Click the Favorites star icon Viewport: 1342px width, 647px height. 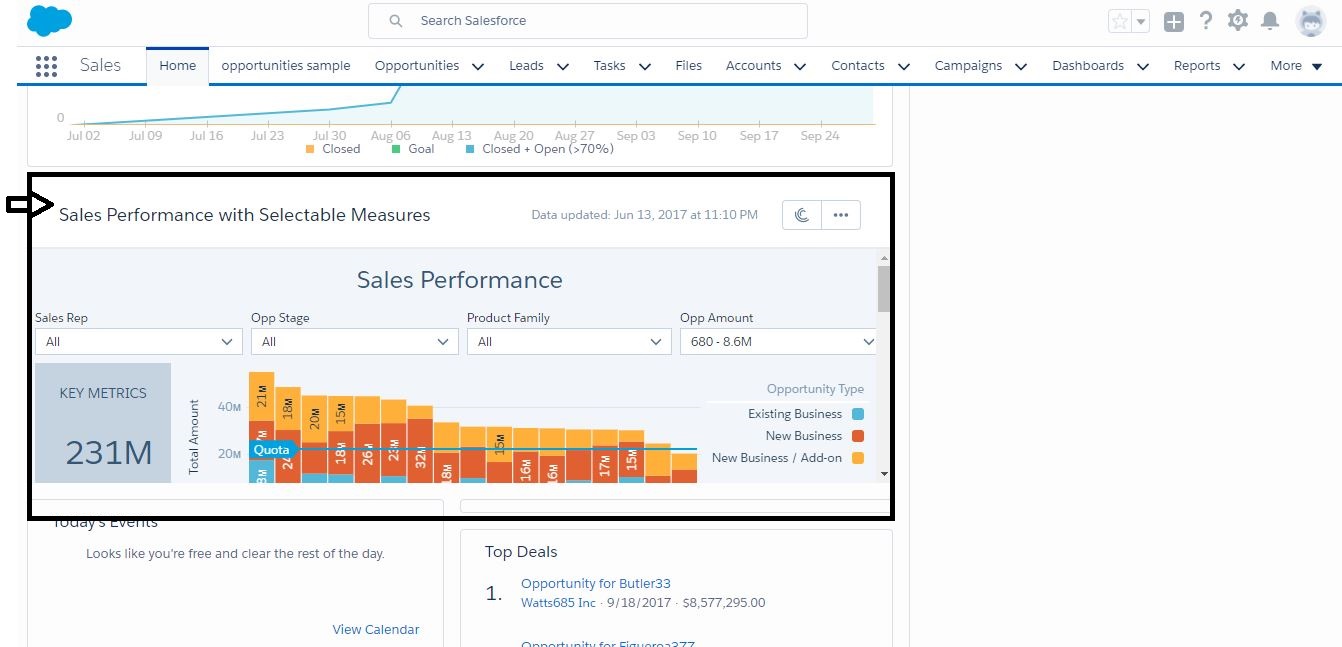(1120, 21)
